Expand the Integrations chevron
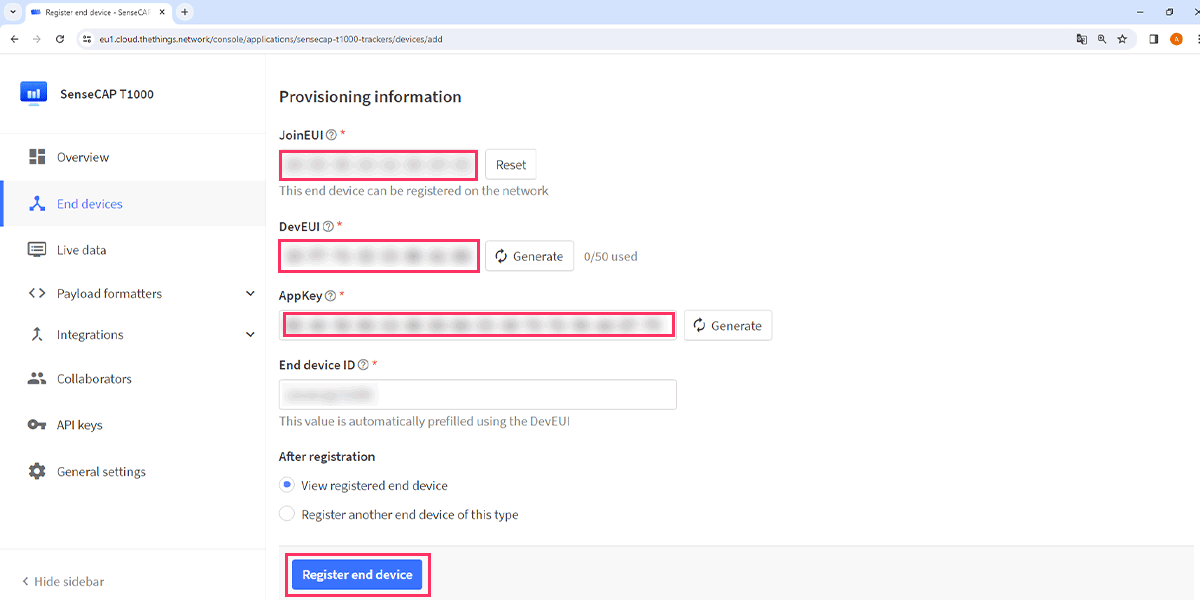Viewport: 1200px width, 600px height. [250, 335]
